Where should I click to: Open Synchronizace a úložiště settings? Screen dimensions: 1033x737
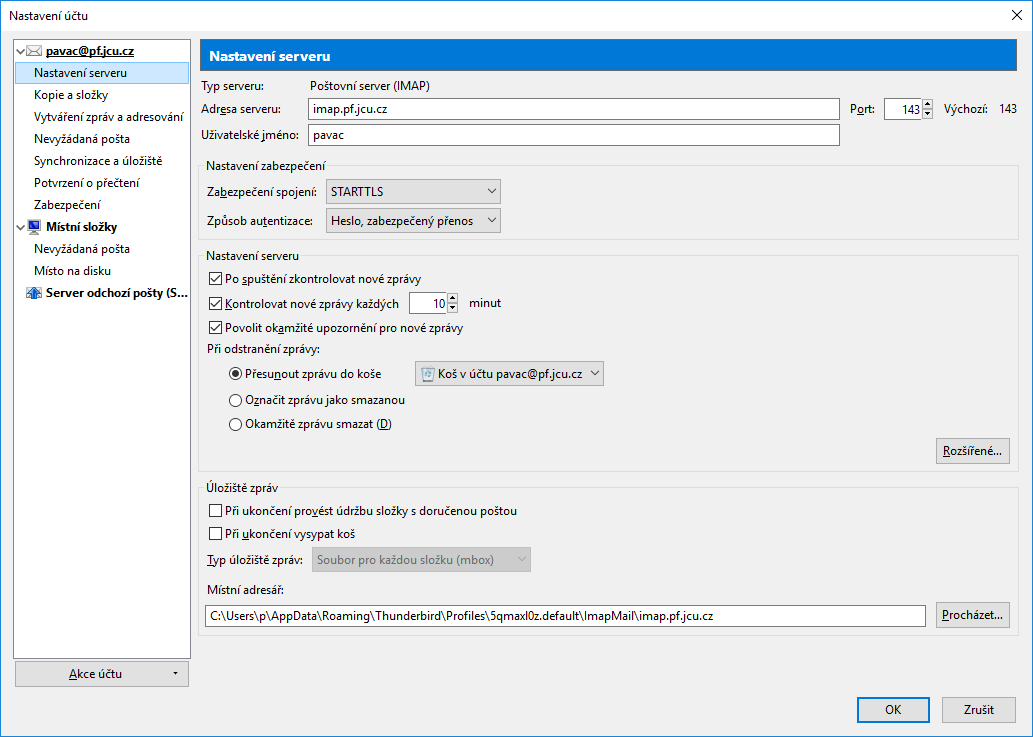click(x=98, y=161)
